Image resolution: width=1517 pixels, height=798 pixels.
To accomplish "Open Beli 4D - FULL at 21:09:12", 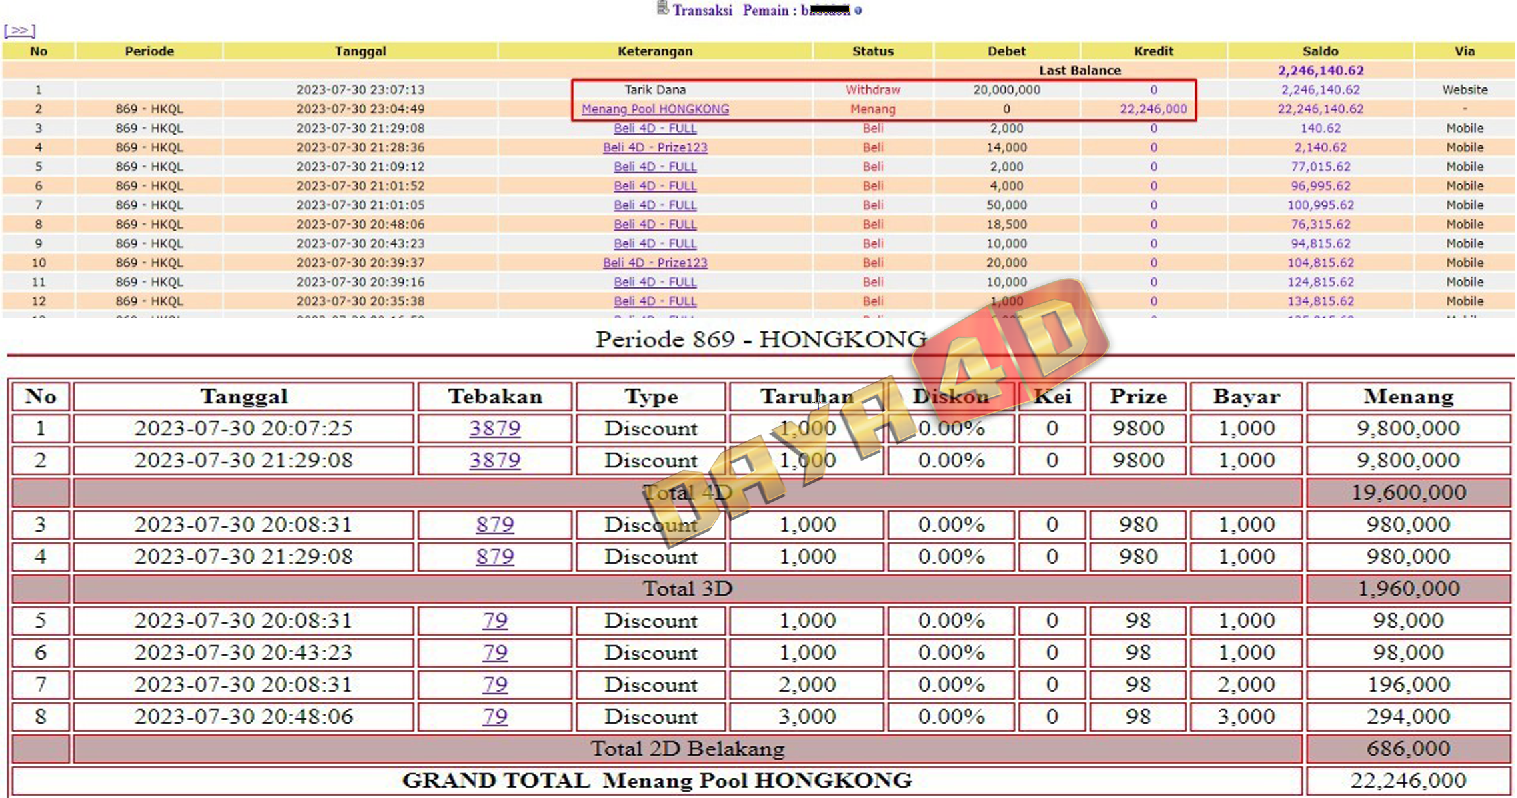I will pos(655,167).
